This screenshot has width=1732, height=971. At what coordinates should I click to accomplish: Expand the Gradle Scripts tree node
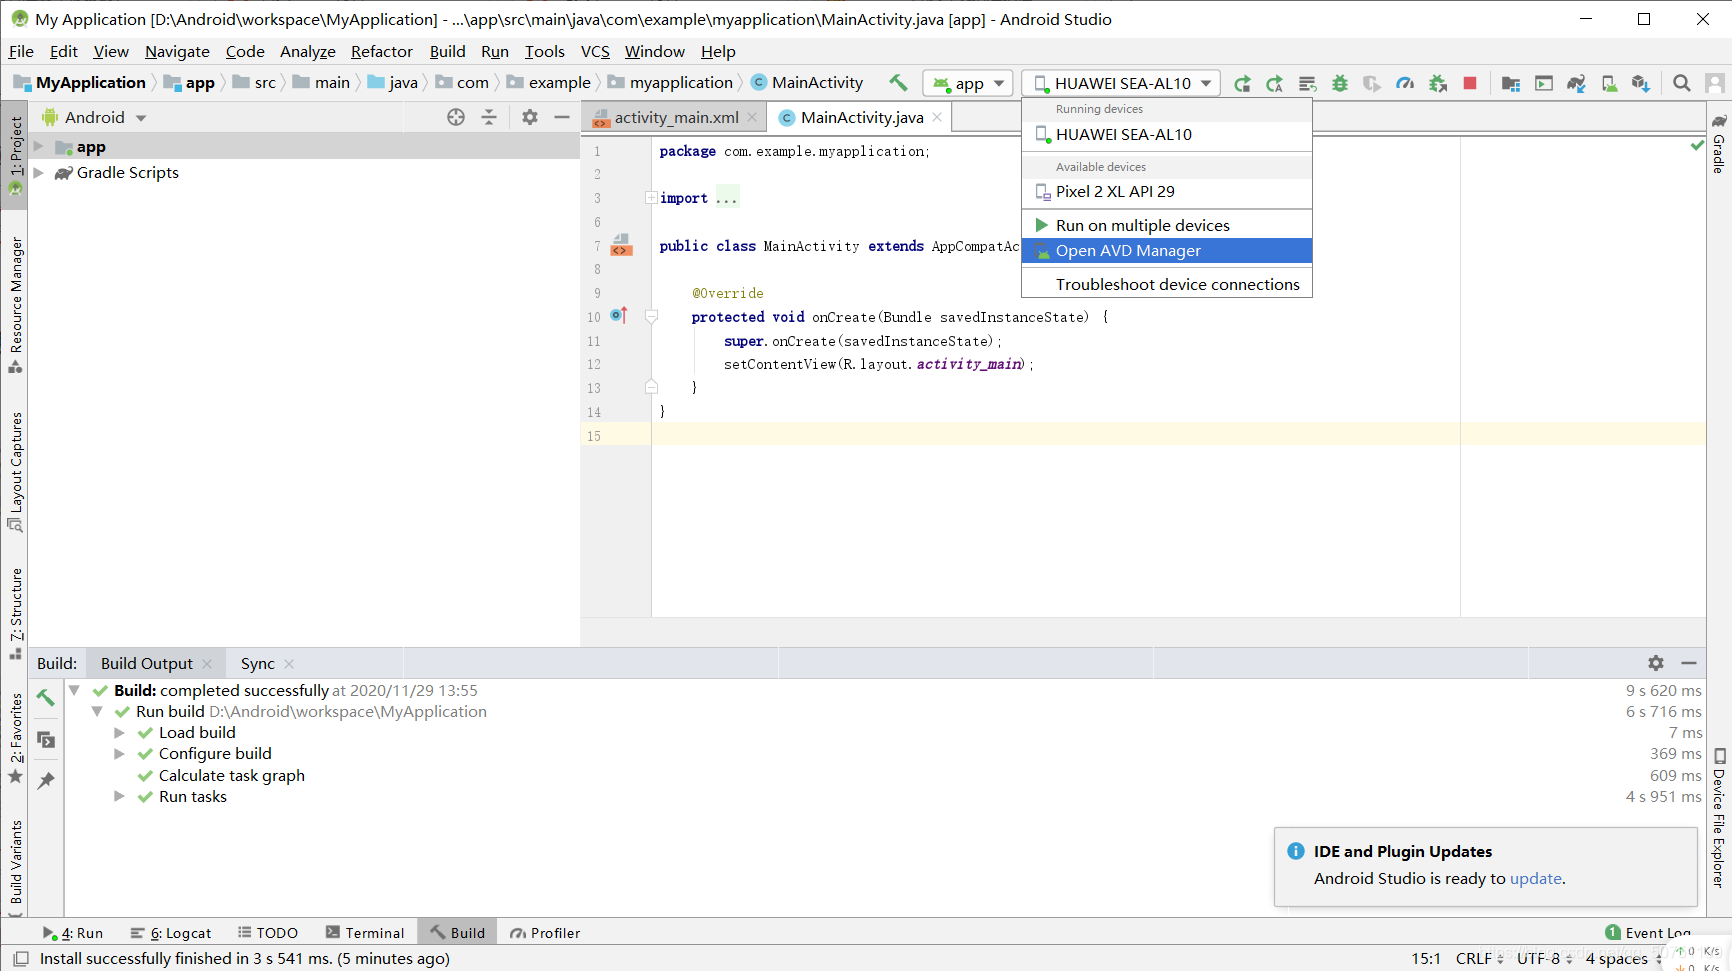pyautogui.click(x=38, y=172)
